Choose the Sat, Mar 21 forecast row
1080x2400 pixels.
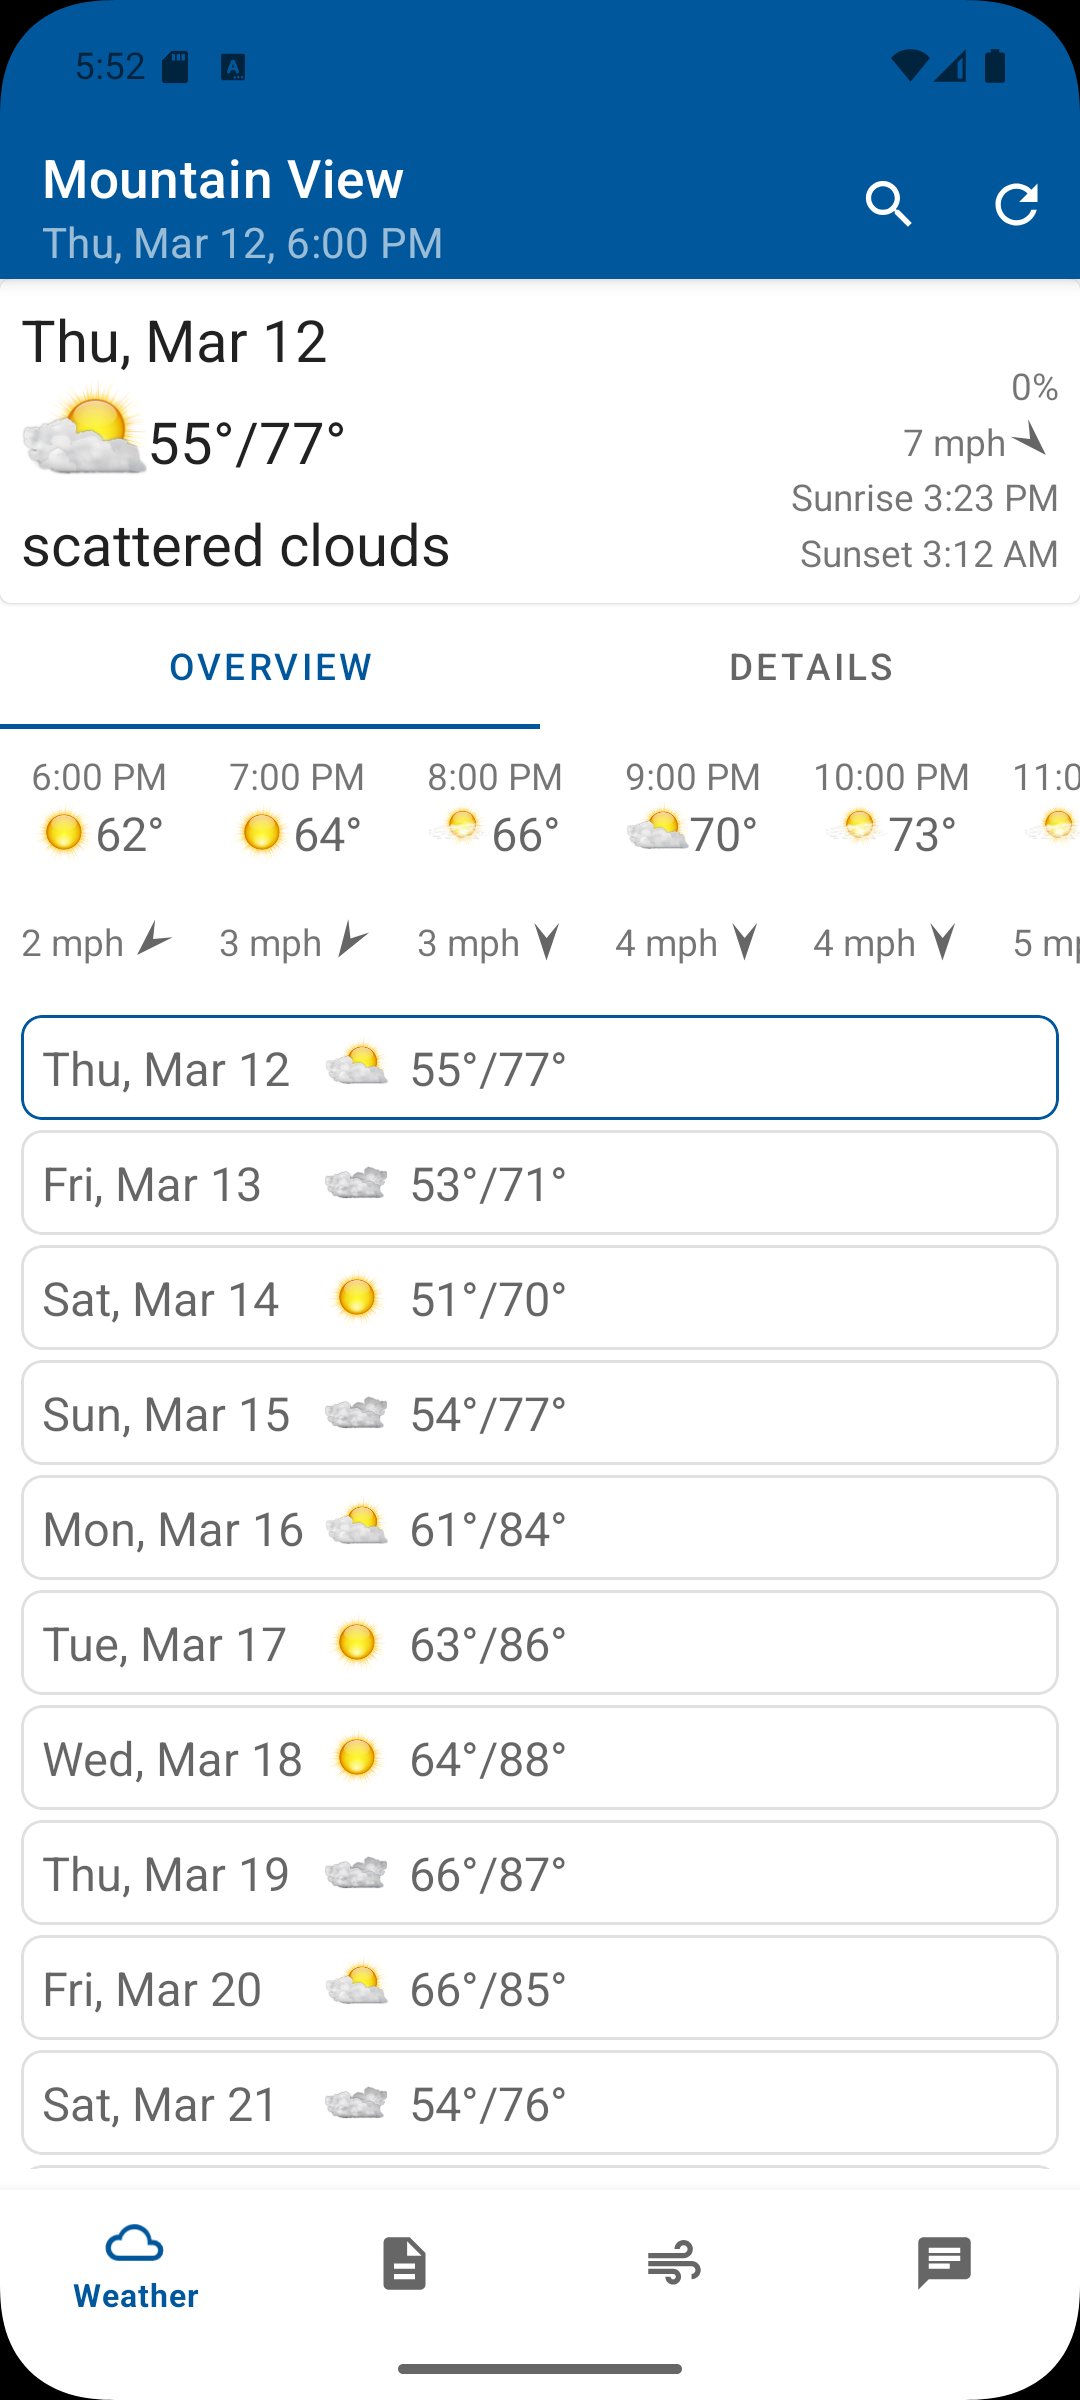point(540,2103)
